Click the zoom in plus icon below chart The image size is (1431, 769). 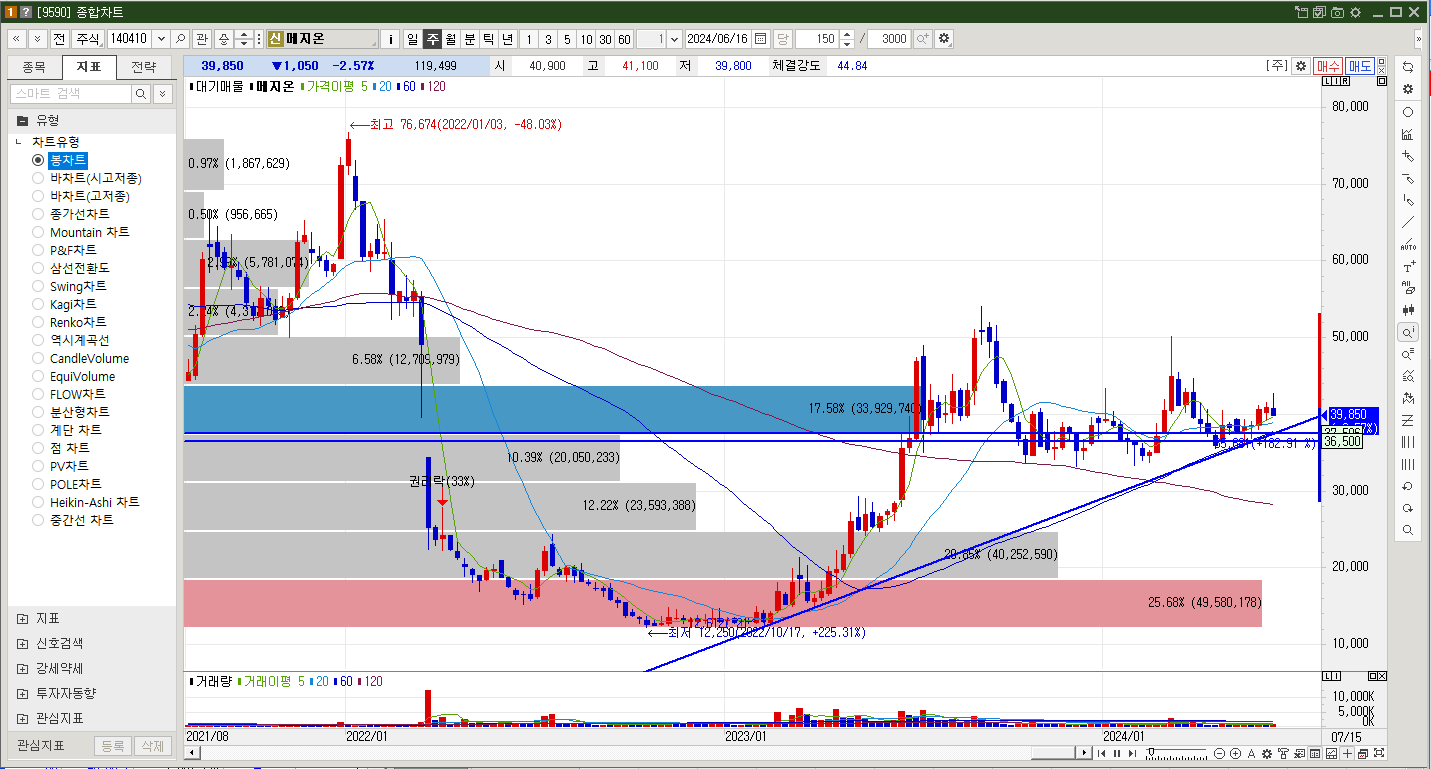pos(1236,753)
